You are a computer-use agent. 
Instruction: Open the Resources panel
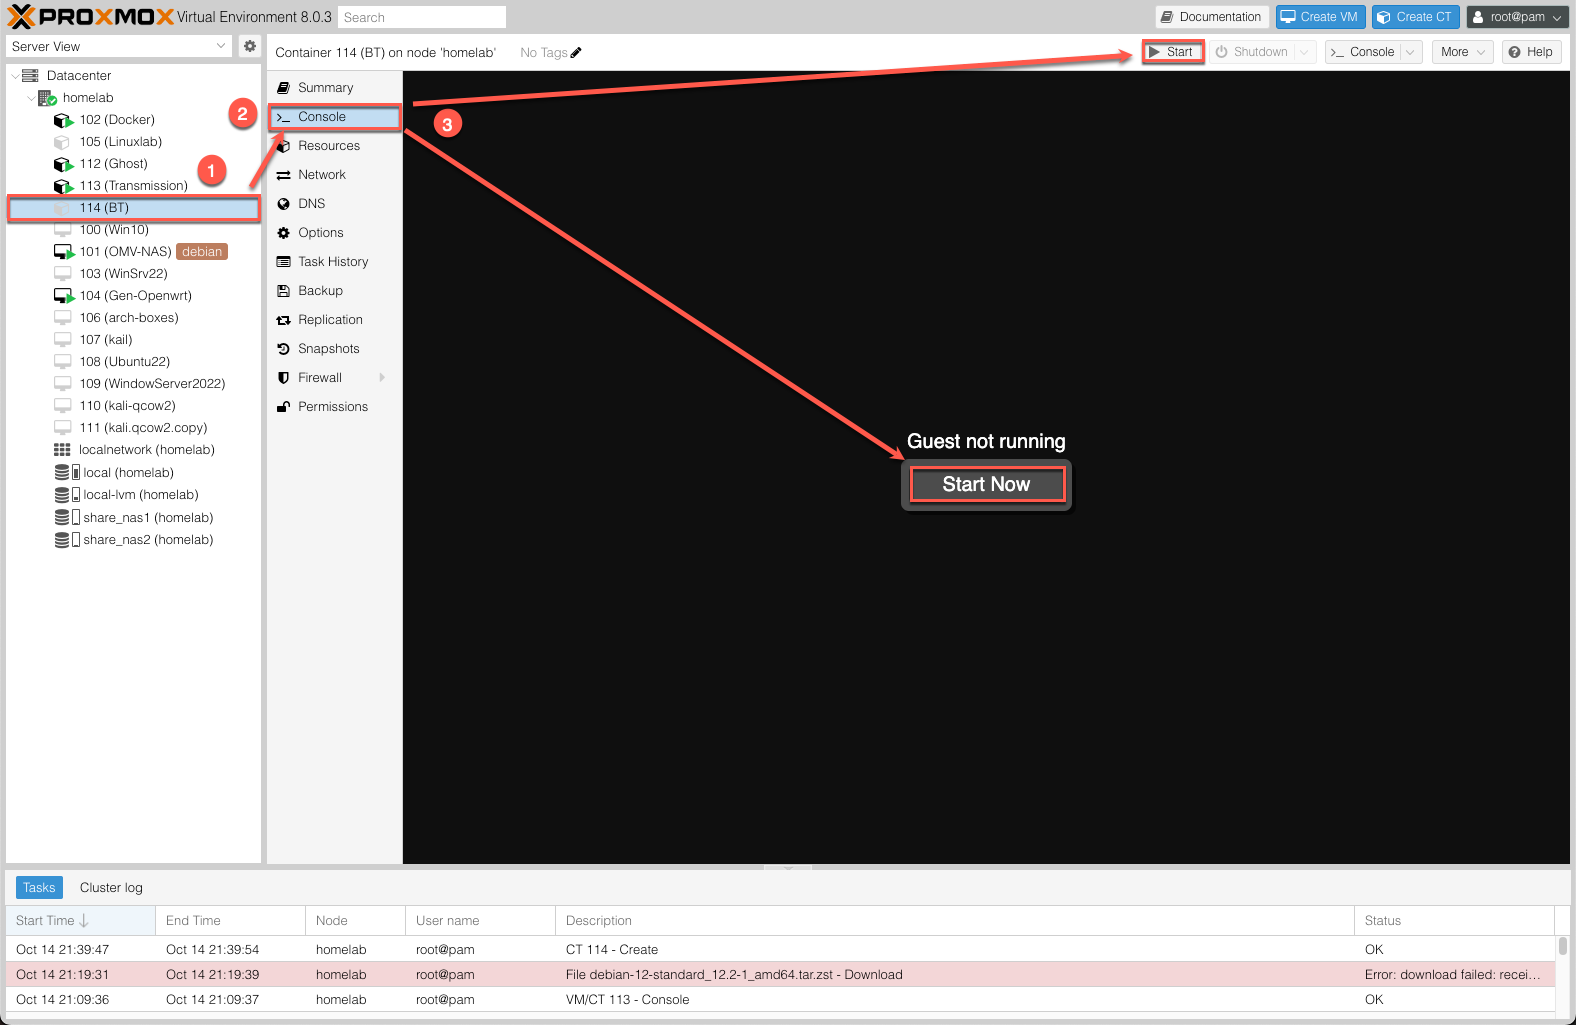coord(334,146)
